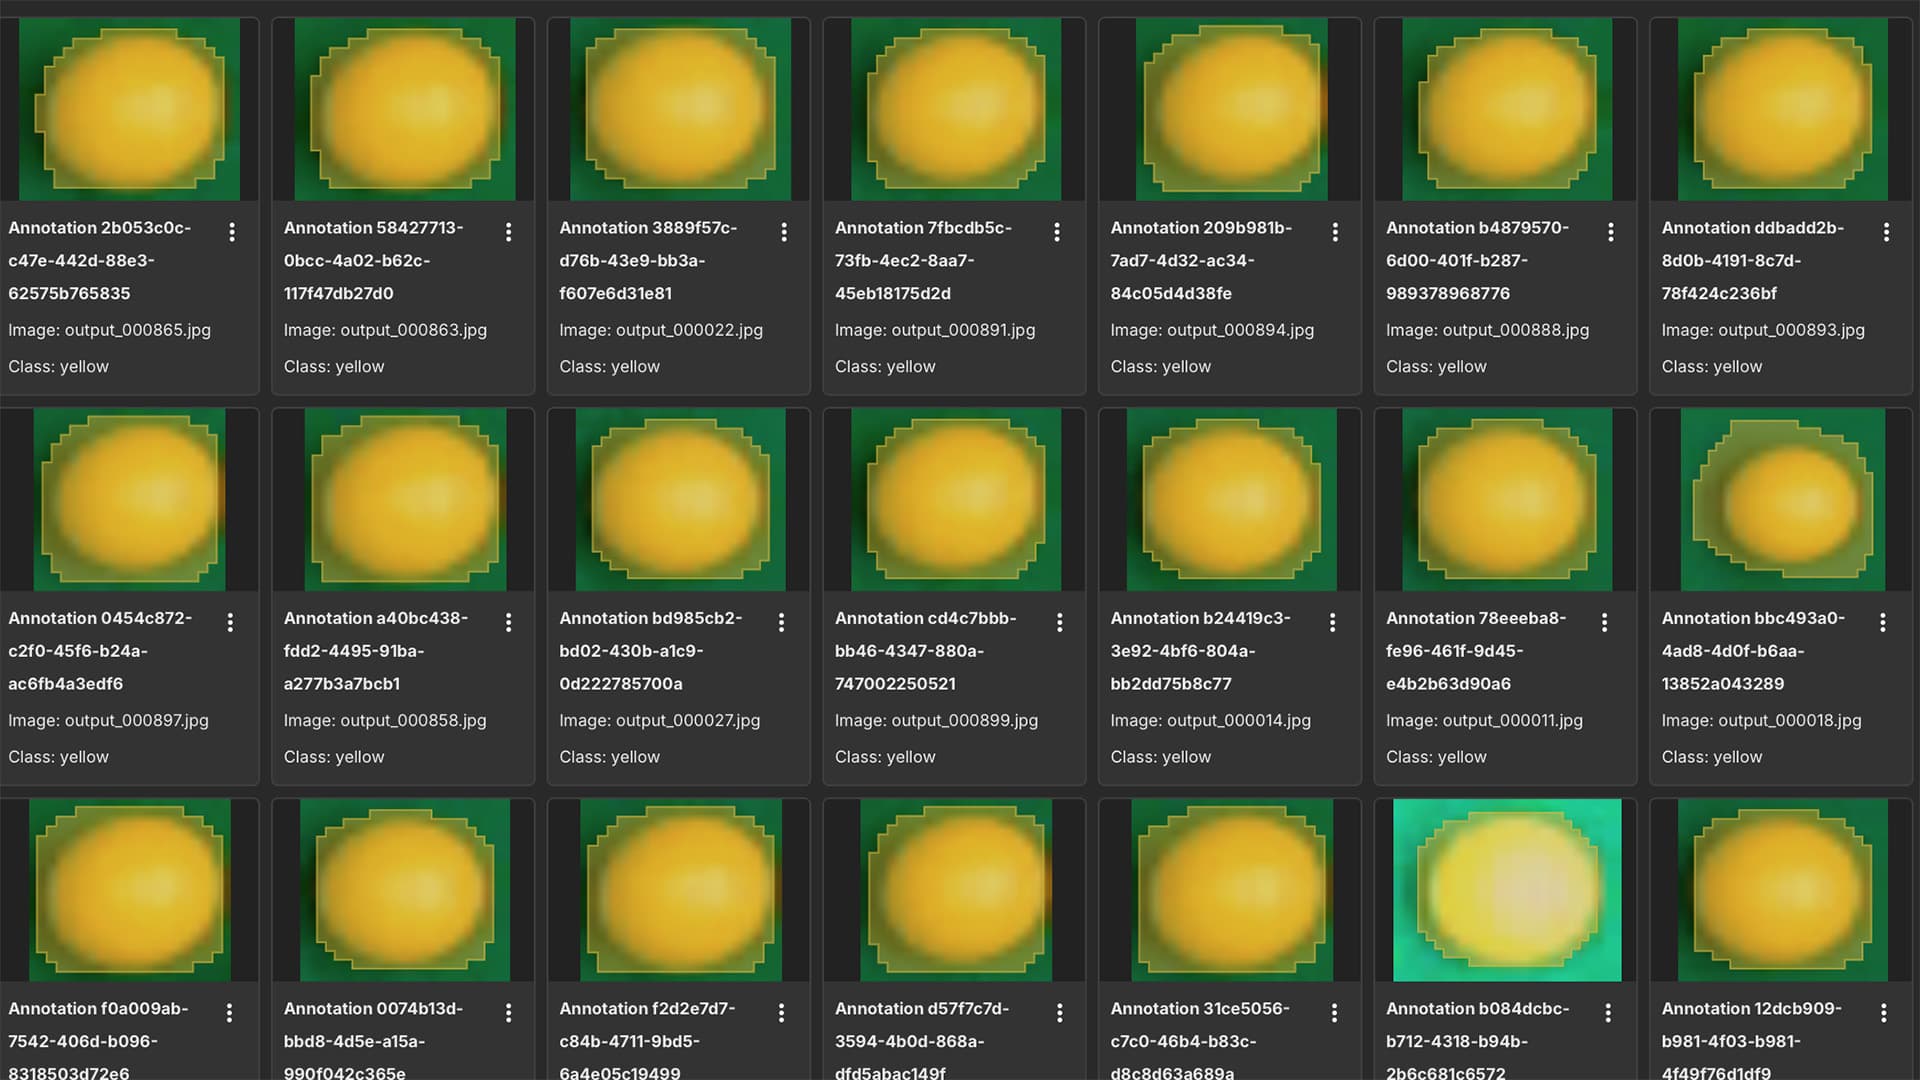This screenshot has width=1920, height=1080.
Task: Open thumbnail of output_000863.jpg annotation
Action: pyautogui.click(x=405, y=109)
